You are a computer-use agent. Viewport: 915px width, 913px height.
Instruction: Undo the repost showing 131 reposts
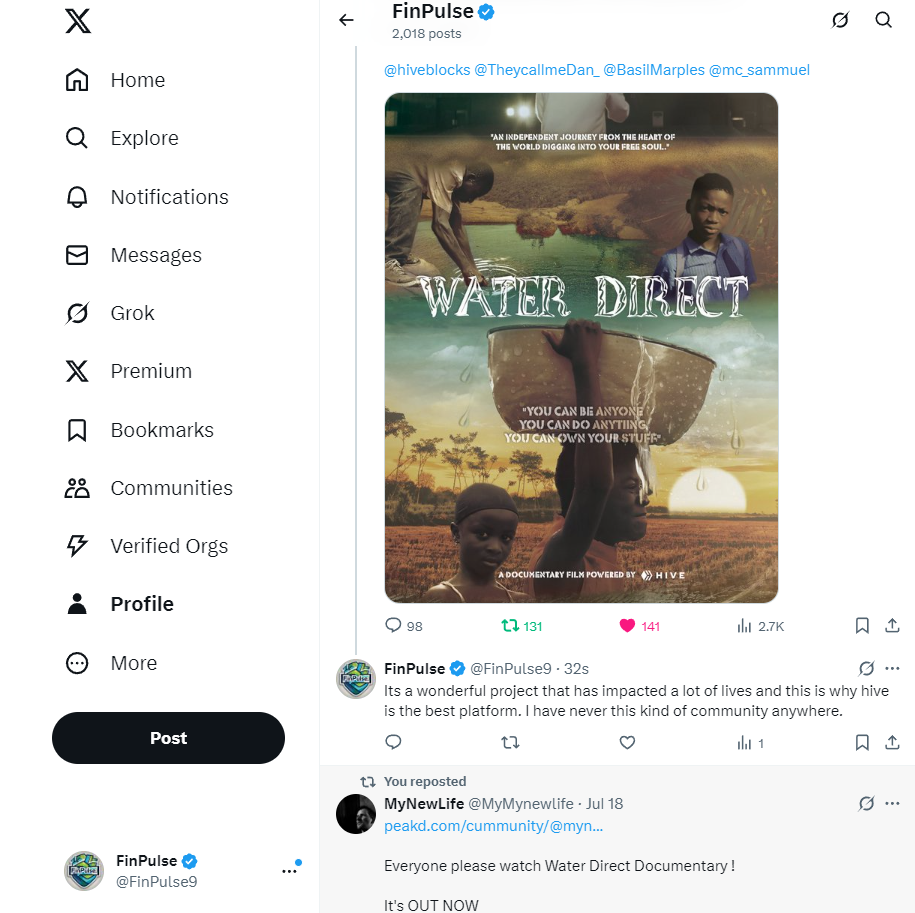[x=511, y=626]
